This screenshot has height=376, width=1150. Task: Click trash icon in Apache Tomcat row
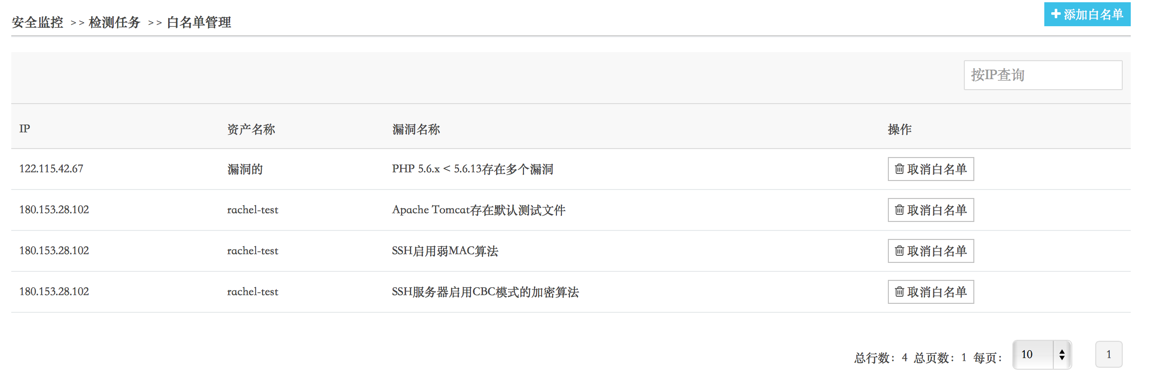[899, 210]
